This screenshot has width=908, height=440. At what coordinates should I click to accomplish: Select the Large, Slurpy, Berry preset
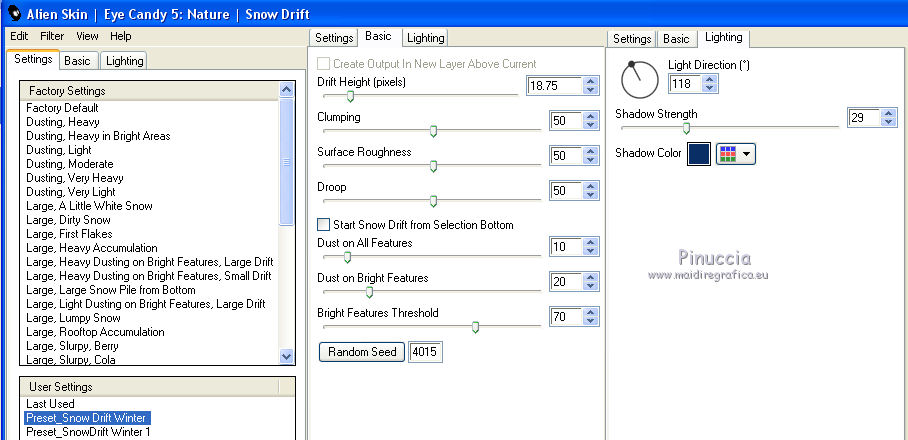tap(72, 346)
